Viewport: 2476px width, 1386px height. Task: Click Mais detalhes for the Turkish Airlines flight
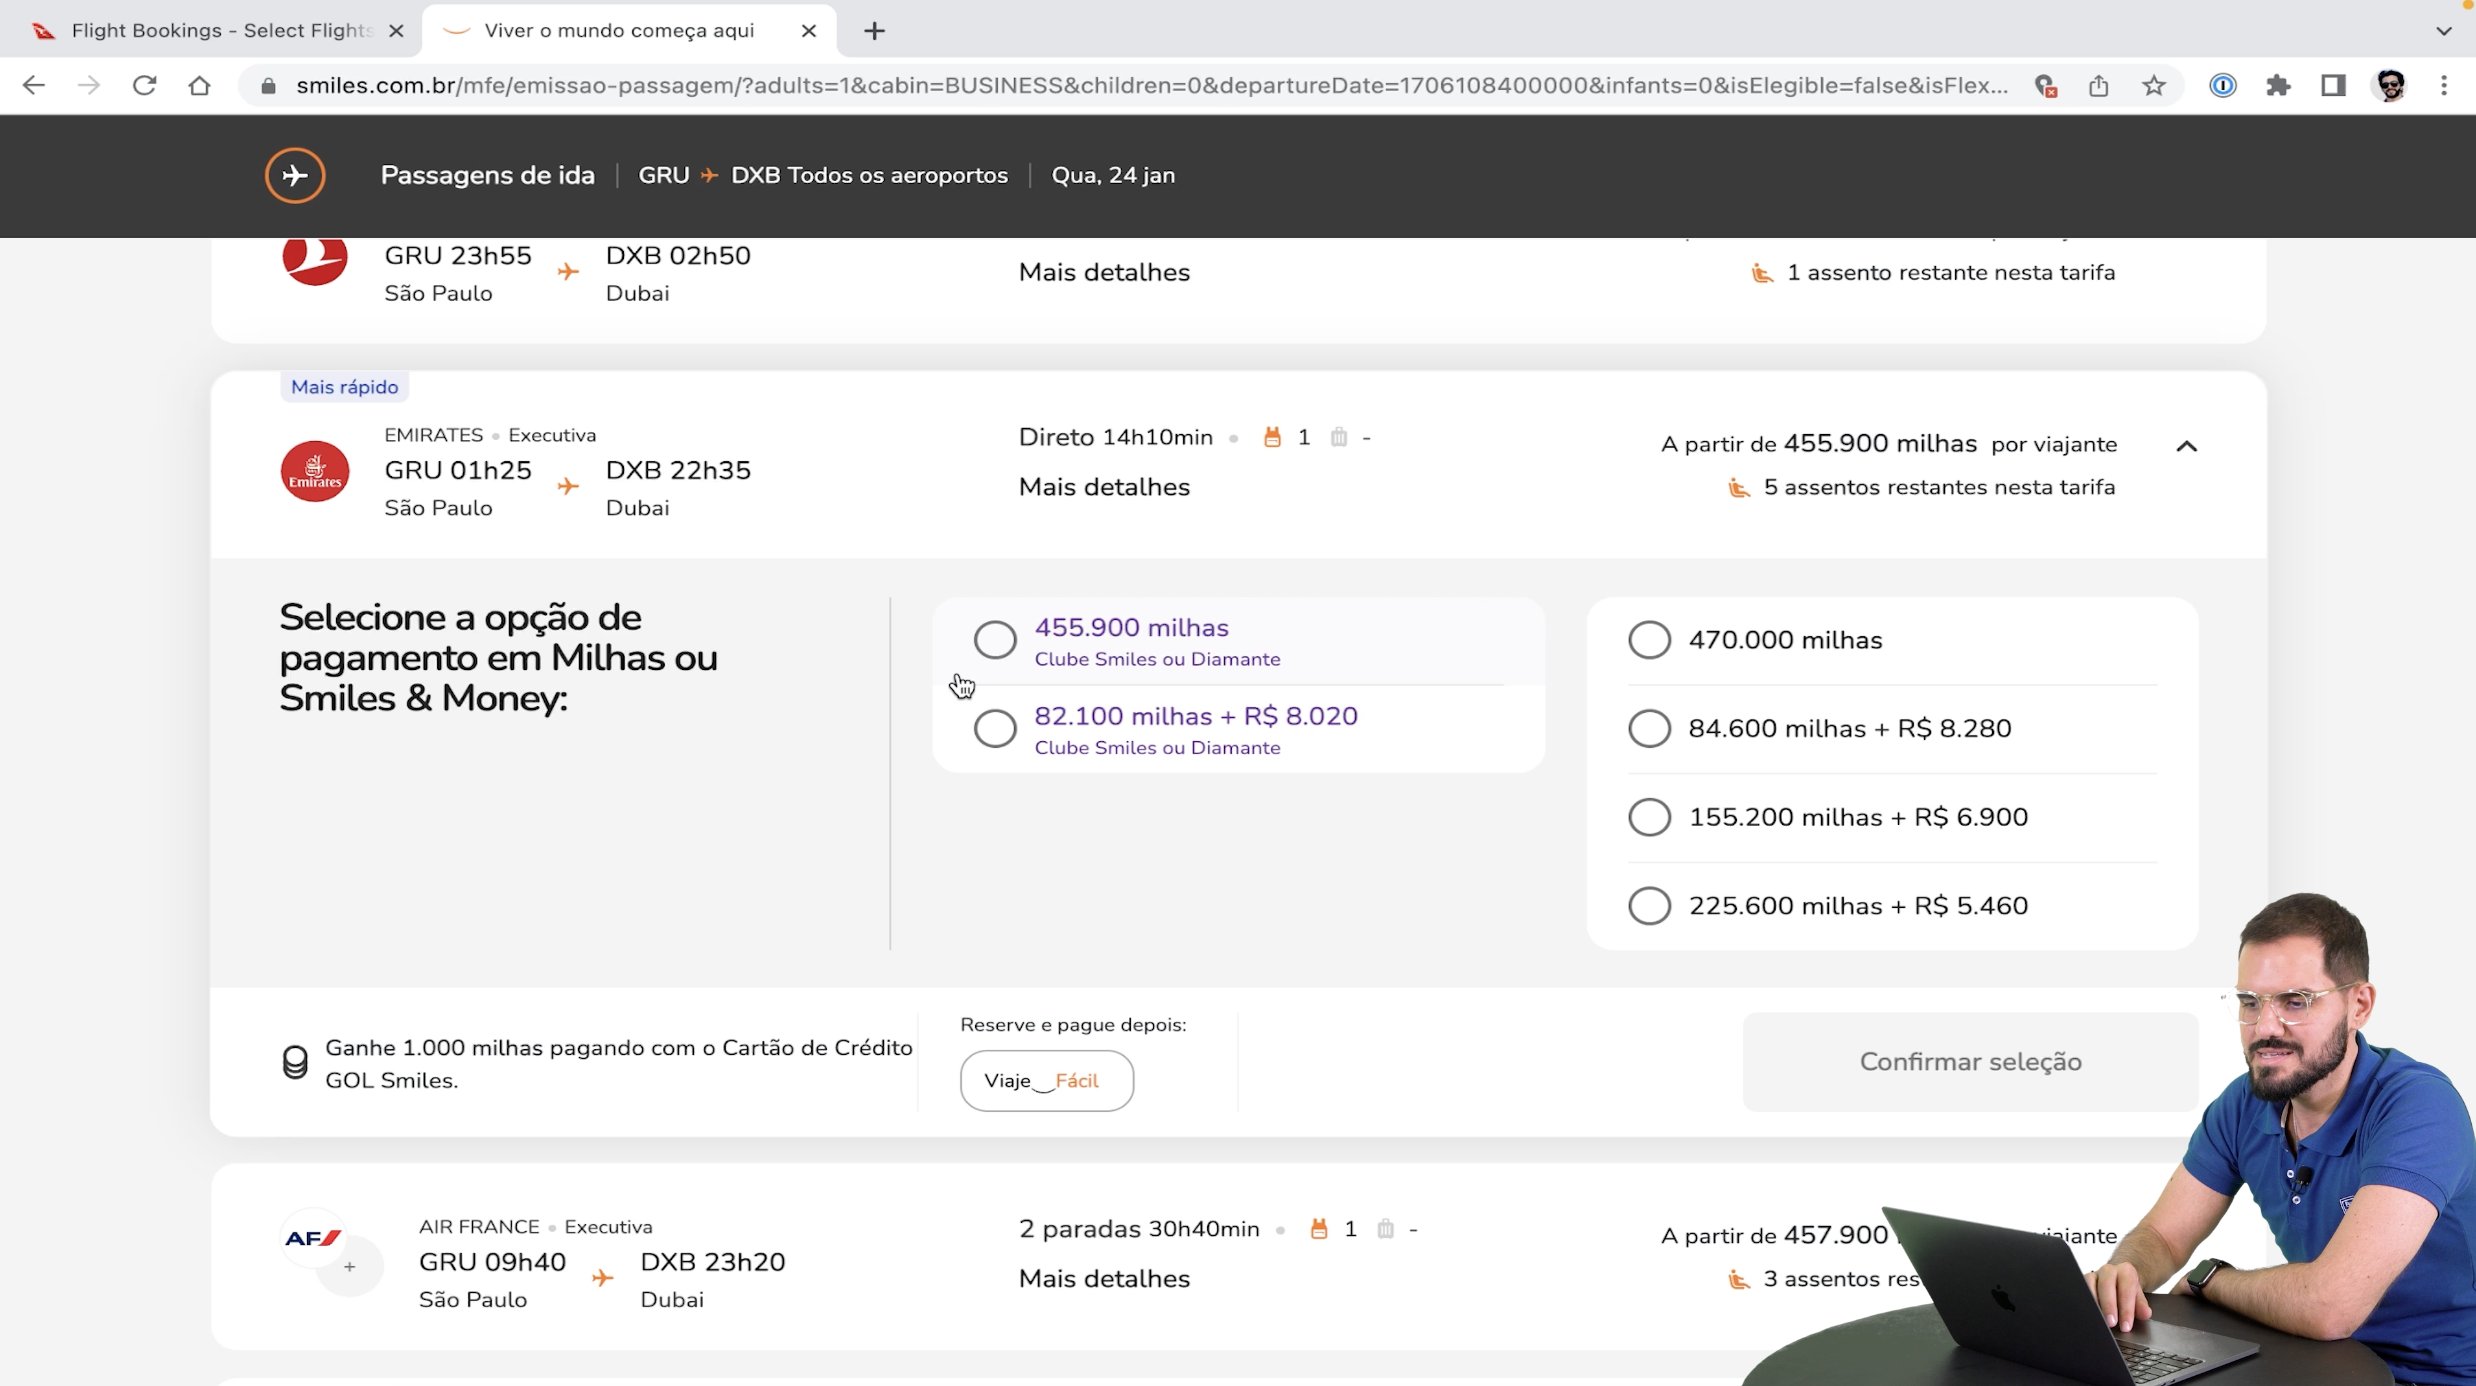tap(1104, 272)
